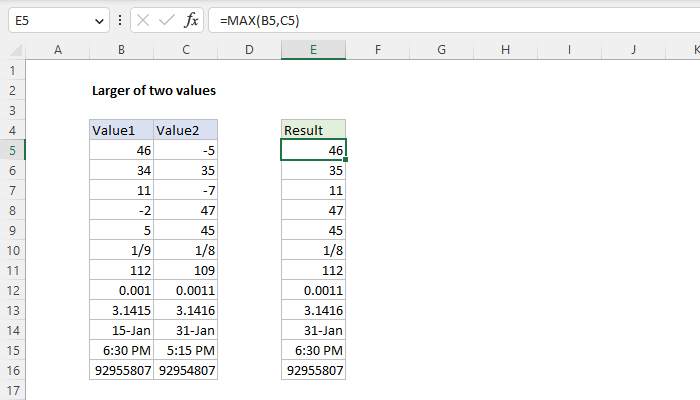The image size is (700, 400).
Task: Select cell B8 containing -2
Action: (121, 210)
